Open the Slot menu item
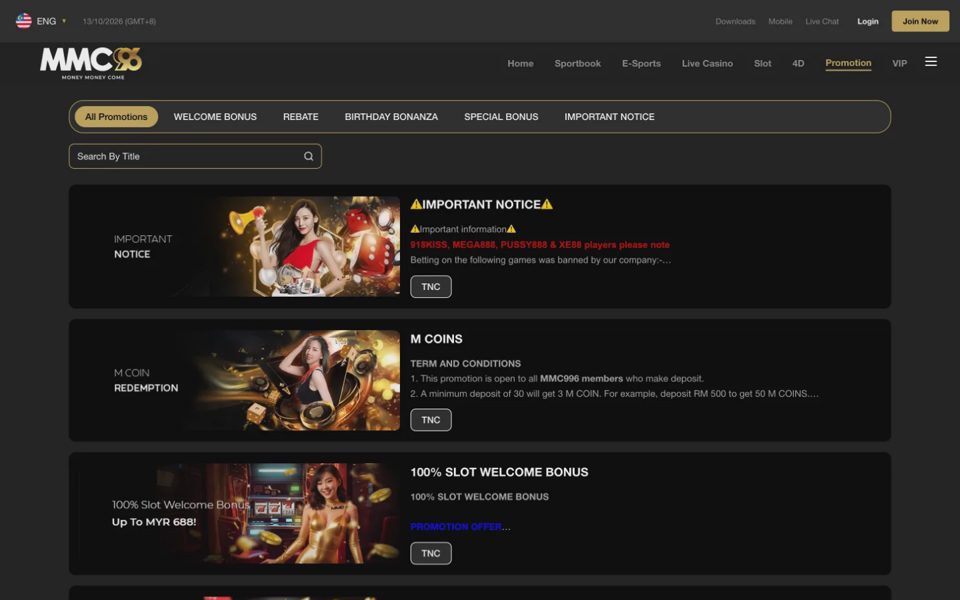Image resolution: width=960 pixels, height=600 pixels. (762, 64)
